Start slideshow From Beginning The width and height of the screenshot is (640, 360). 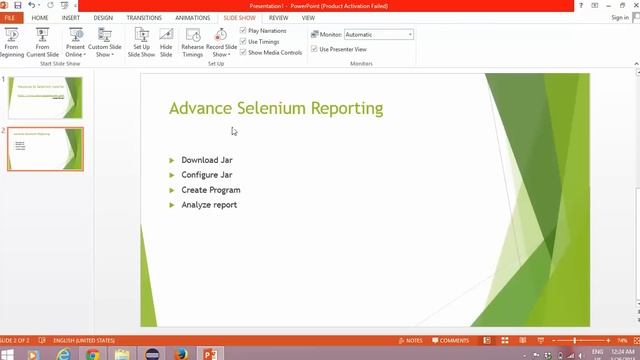tap(11, 42)
